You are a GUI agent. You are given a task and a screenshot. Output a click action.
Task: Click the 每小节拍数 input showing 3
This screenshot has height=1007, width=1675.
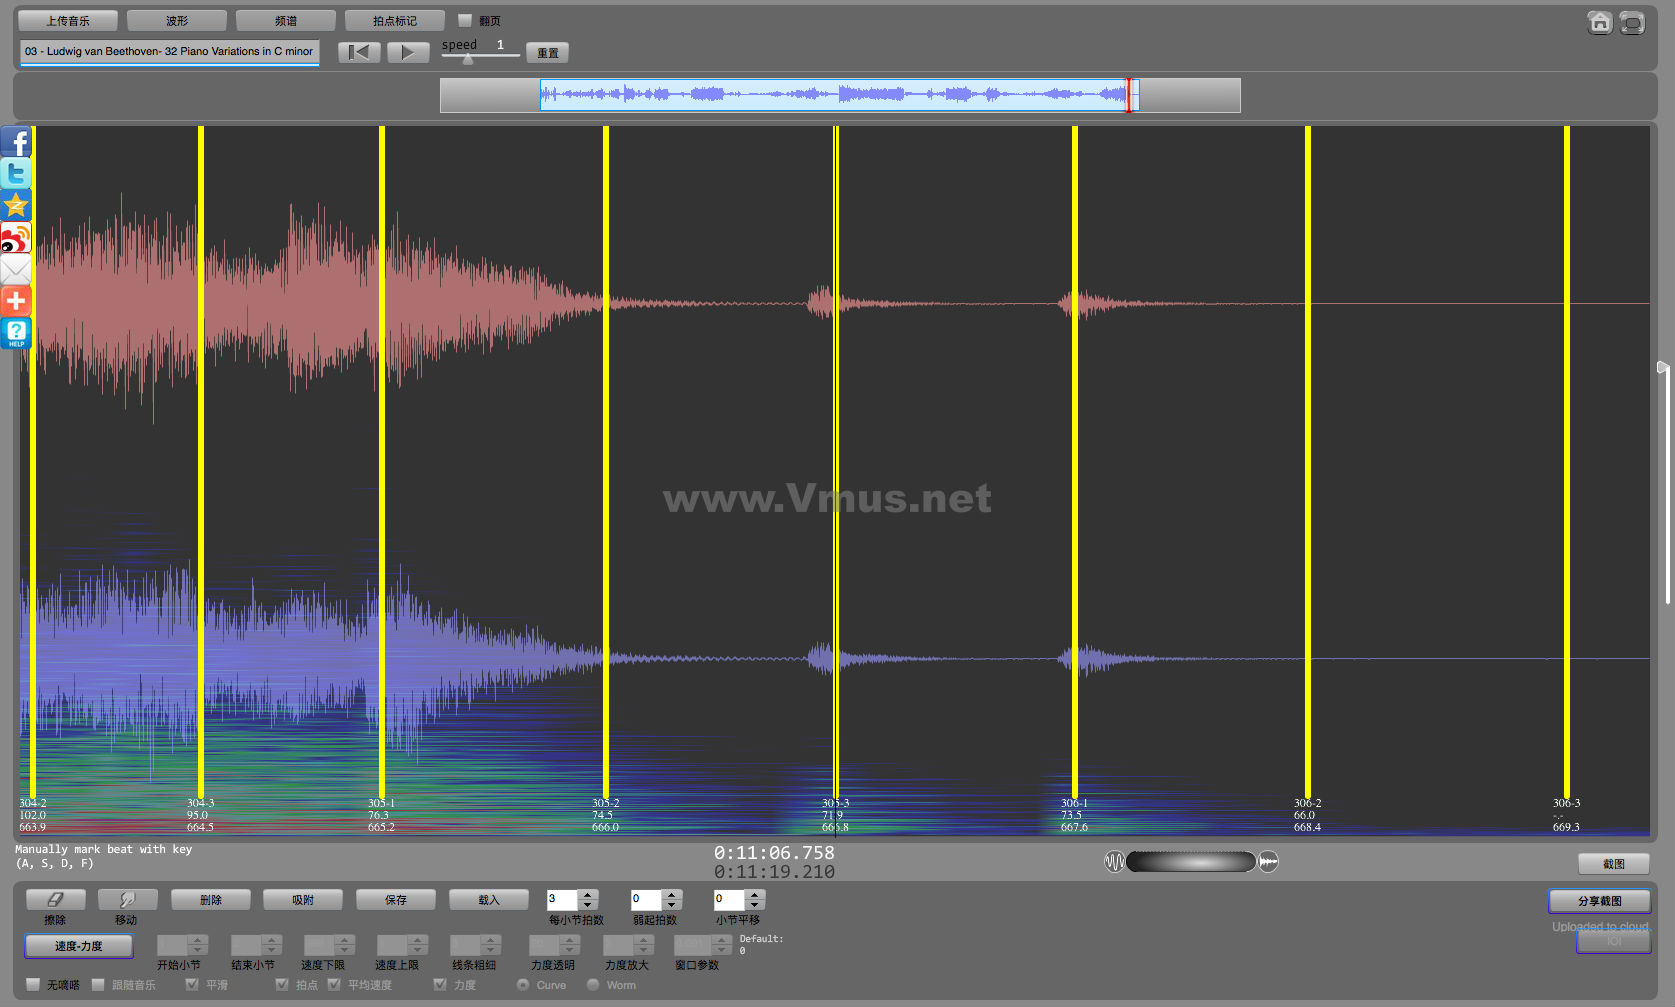coord(562,899)
